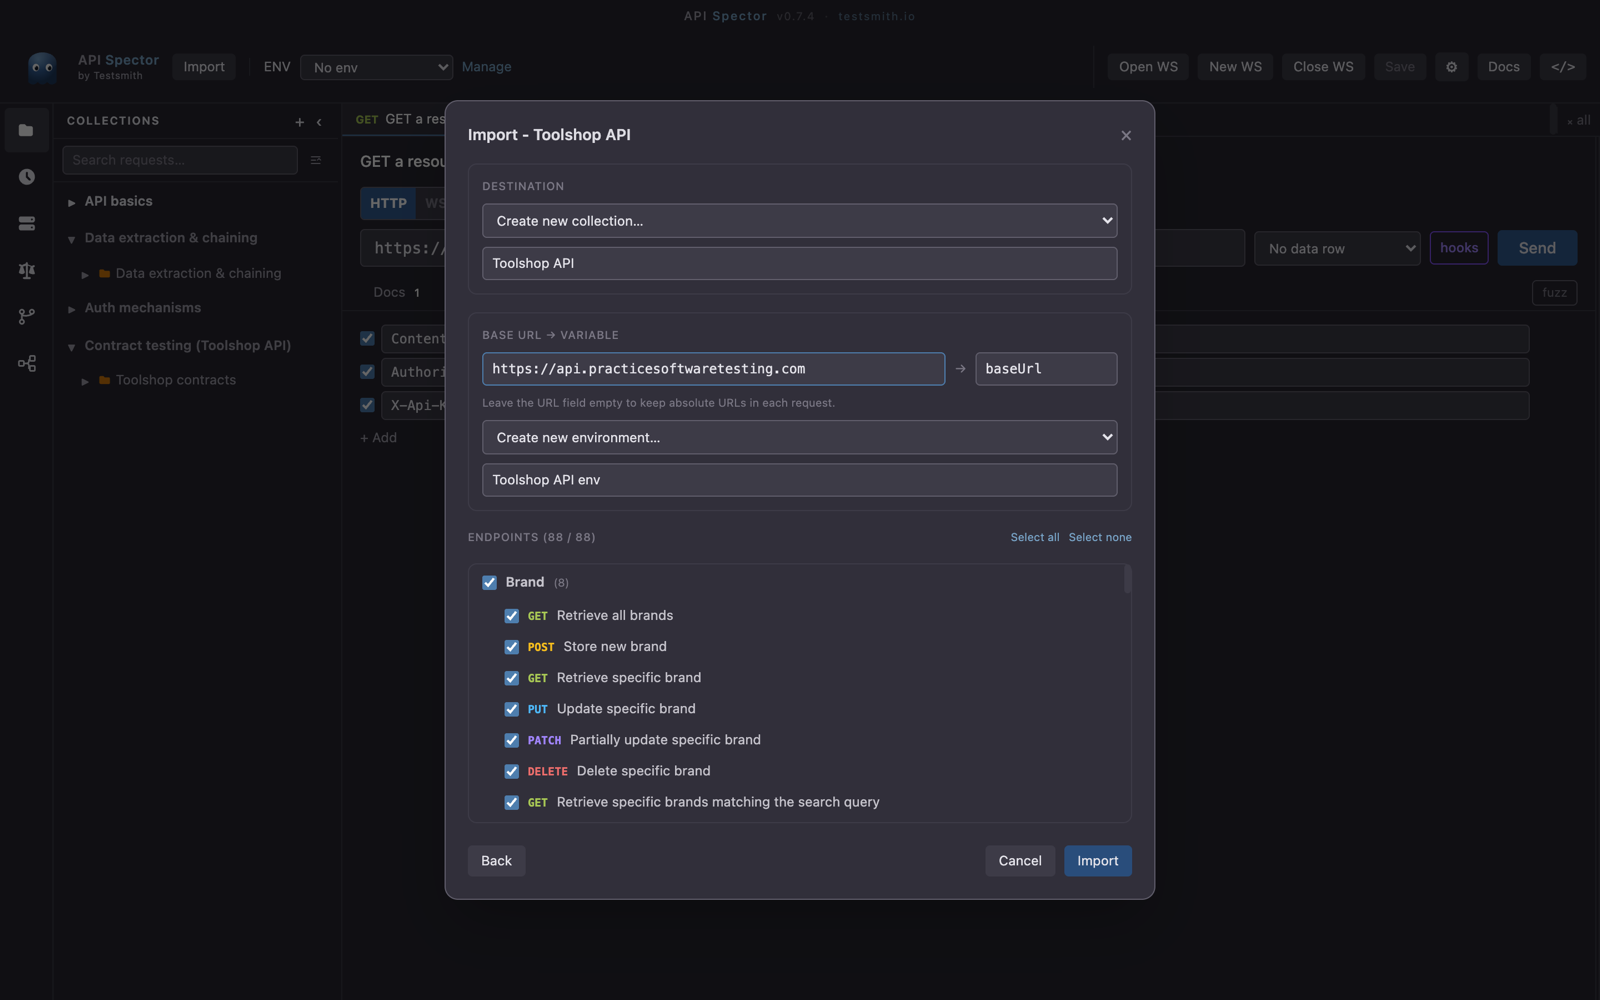The width and height of the screenshot is (1600, 1000).
Task: Toggle the X-Api-K header row checkbox
Action: click(367, 405)
